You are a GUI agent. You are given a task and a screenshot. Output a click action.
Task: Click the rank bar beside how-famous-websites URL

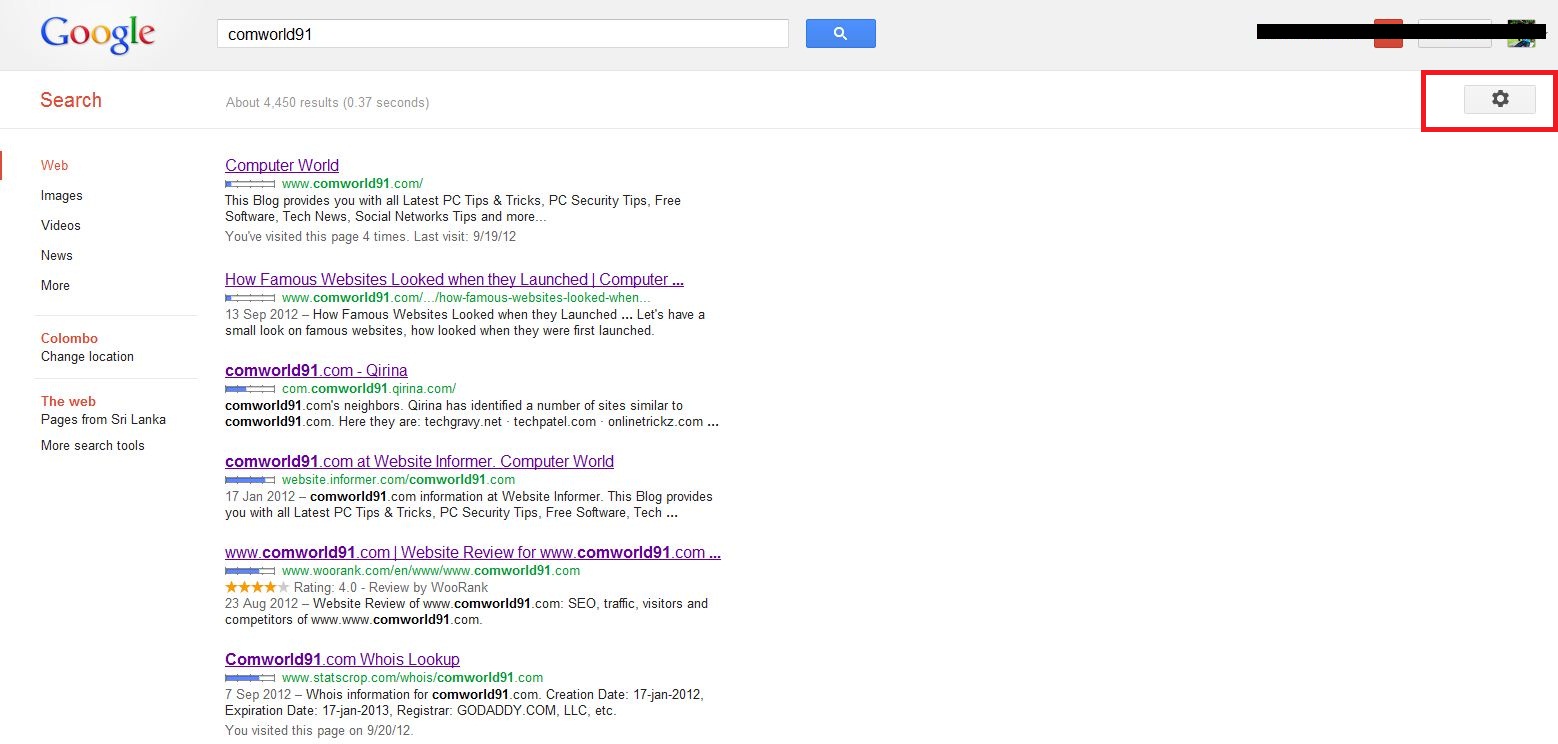250,297
